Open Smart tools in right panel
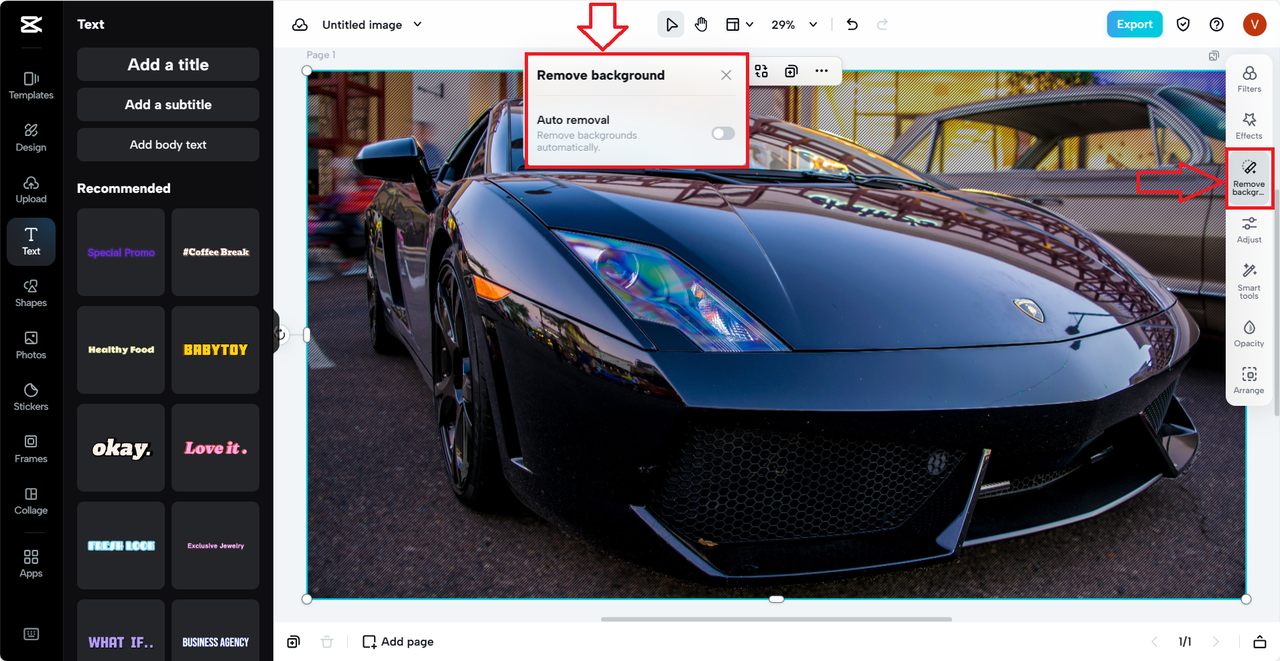Viewport: 1280px width, 661px height. (x=1249, y=280)
